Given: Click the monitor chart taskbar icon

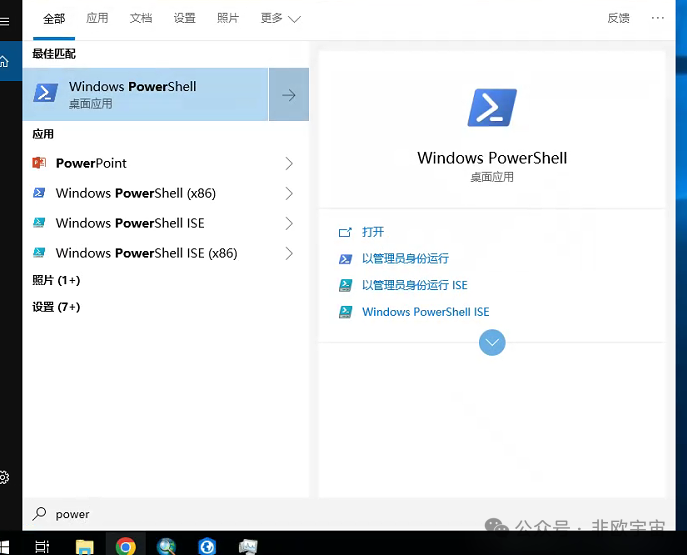Looking at the screenshot, I should 248,547.
